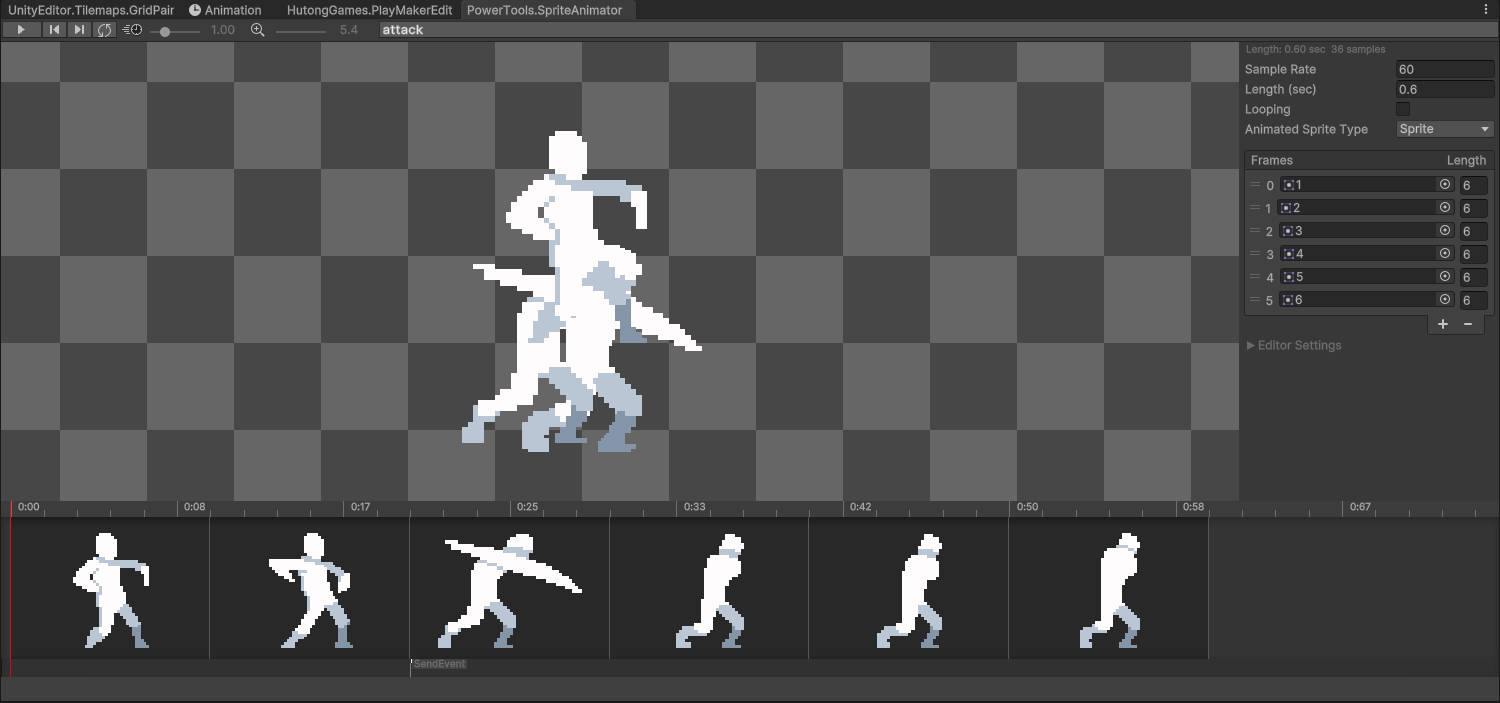Select the SendEvent marker on the timeline
This screenshot has width=1500, height=703.
click(x=440, y=664)
